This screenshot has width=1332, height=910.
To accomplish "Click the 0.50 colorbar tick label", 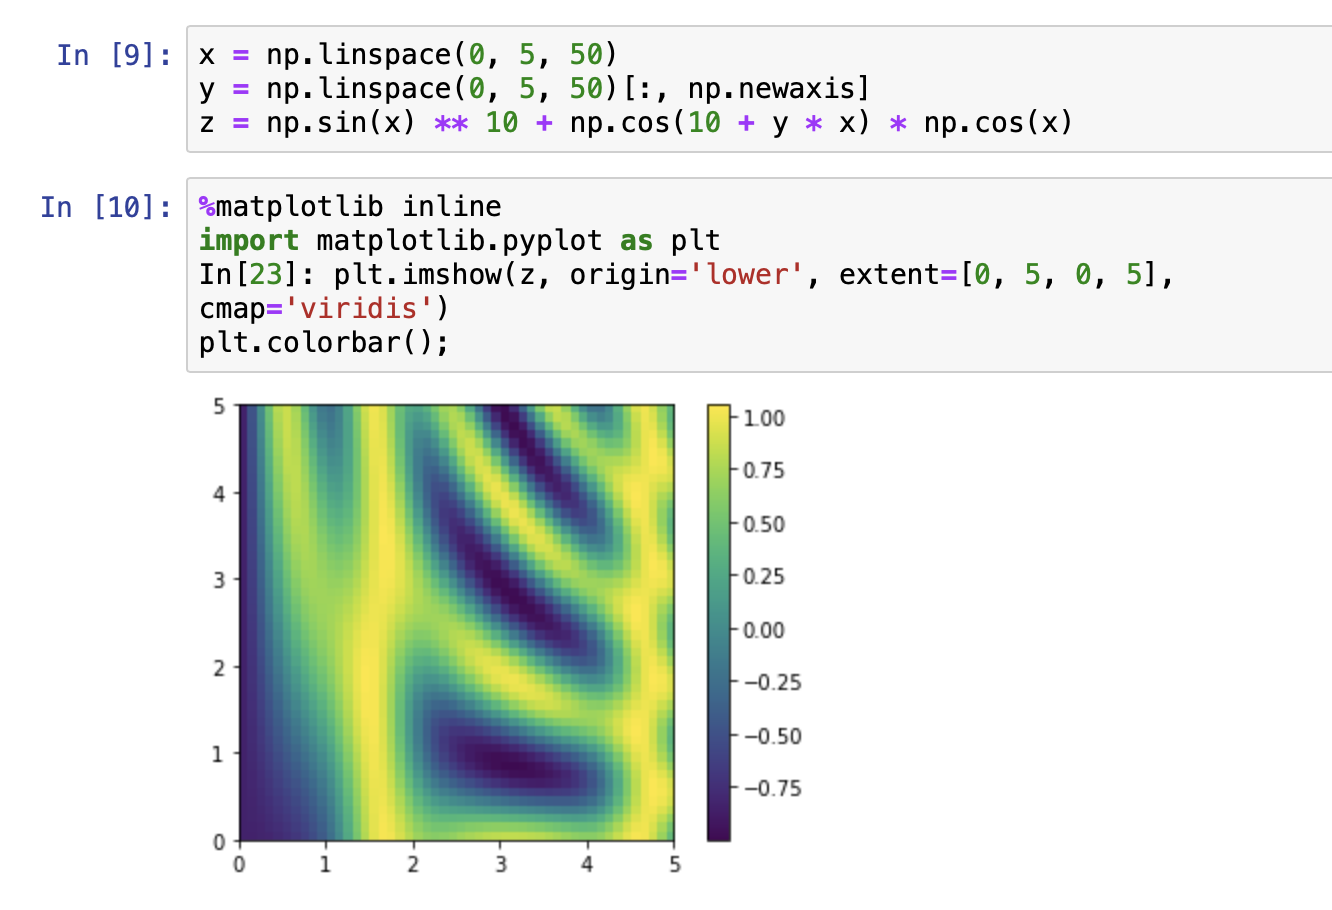I will (x=764, y=524).
